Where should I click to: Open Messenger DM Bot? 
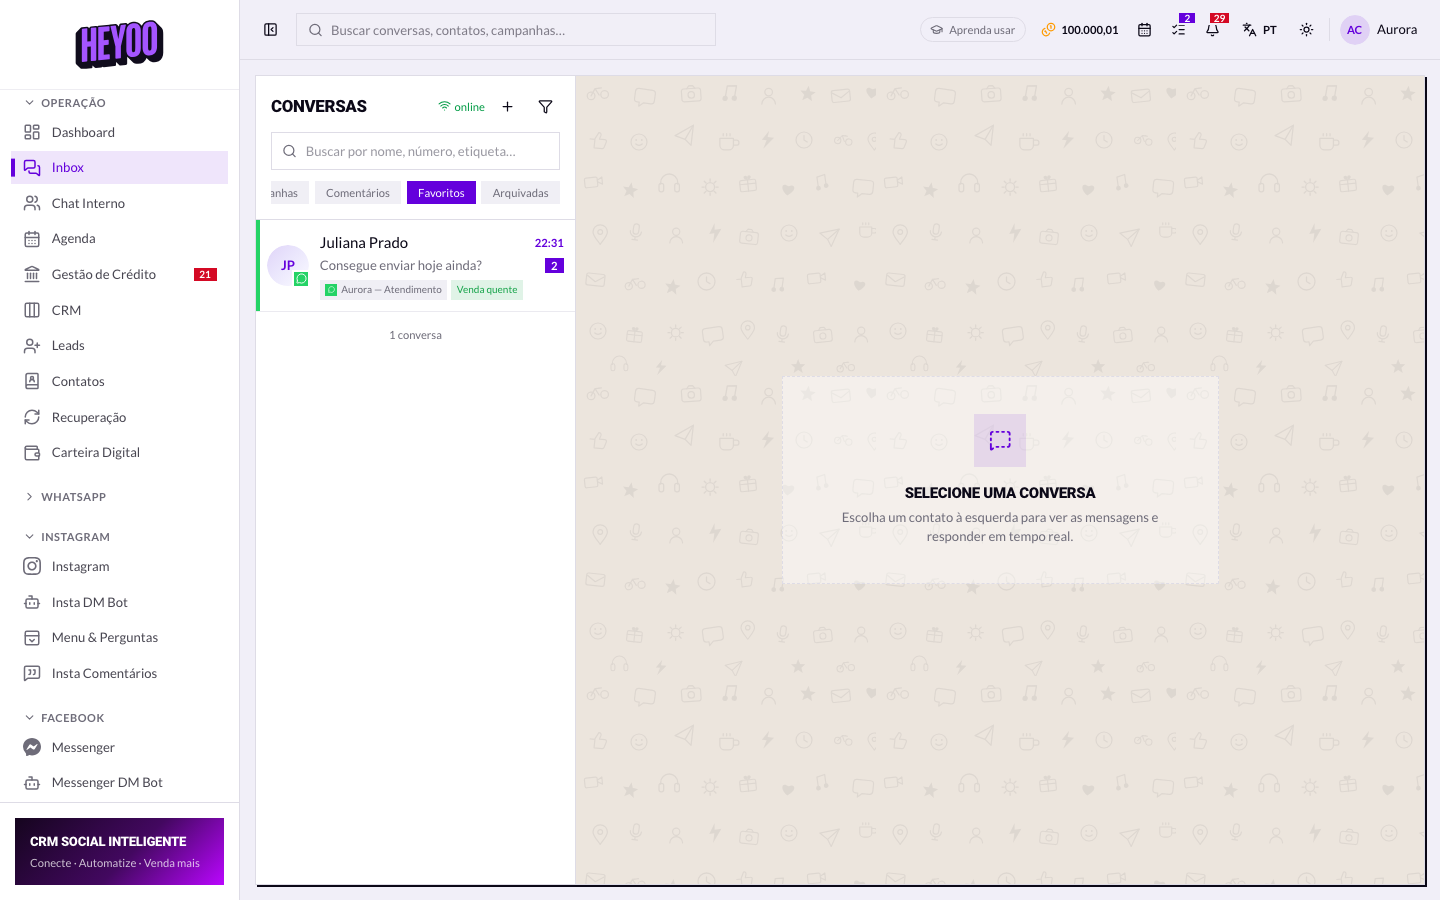(119, 782)
